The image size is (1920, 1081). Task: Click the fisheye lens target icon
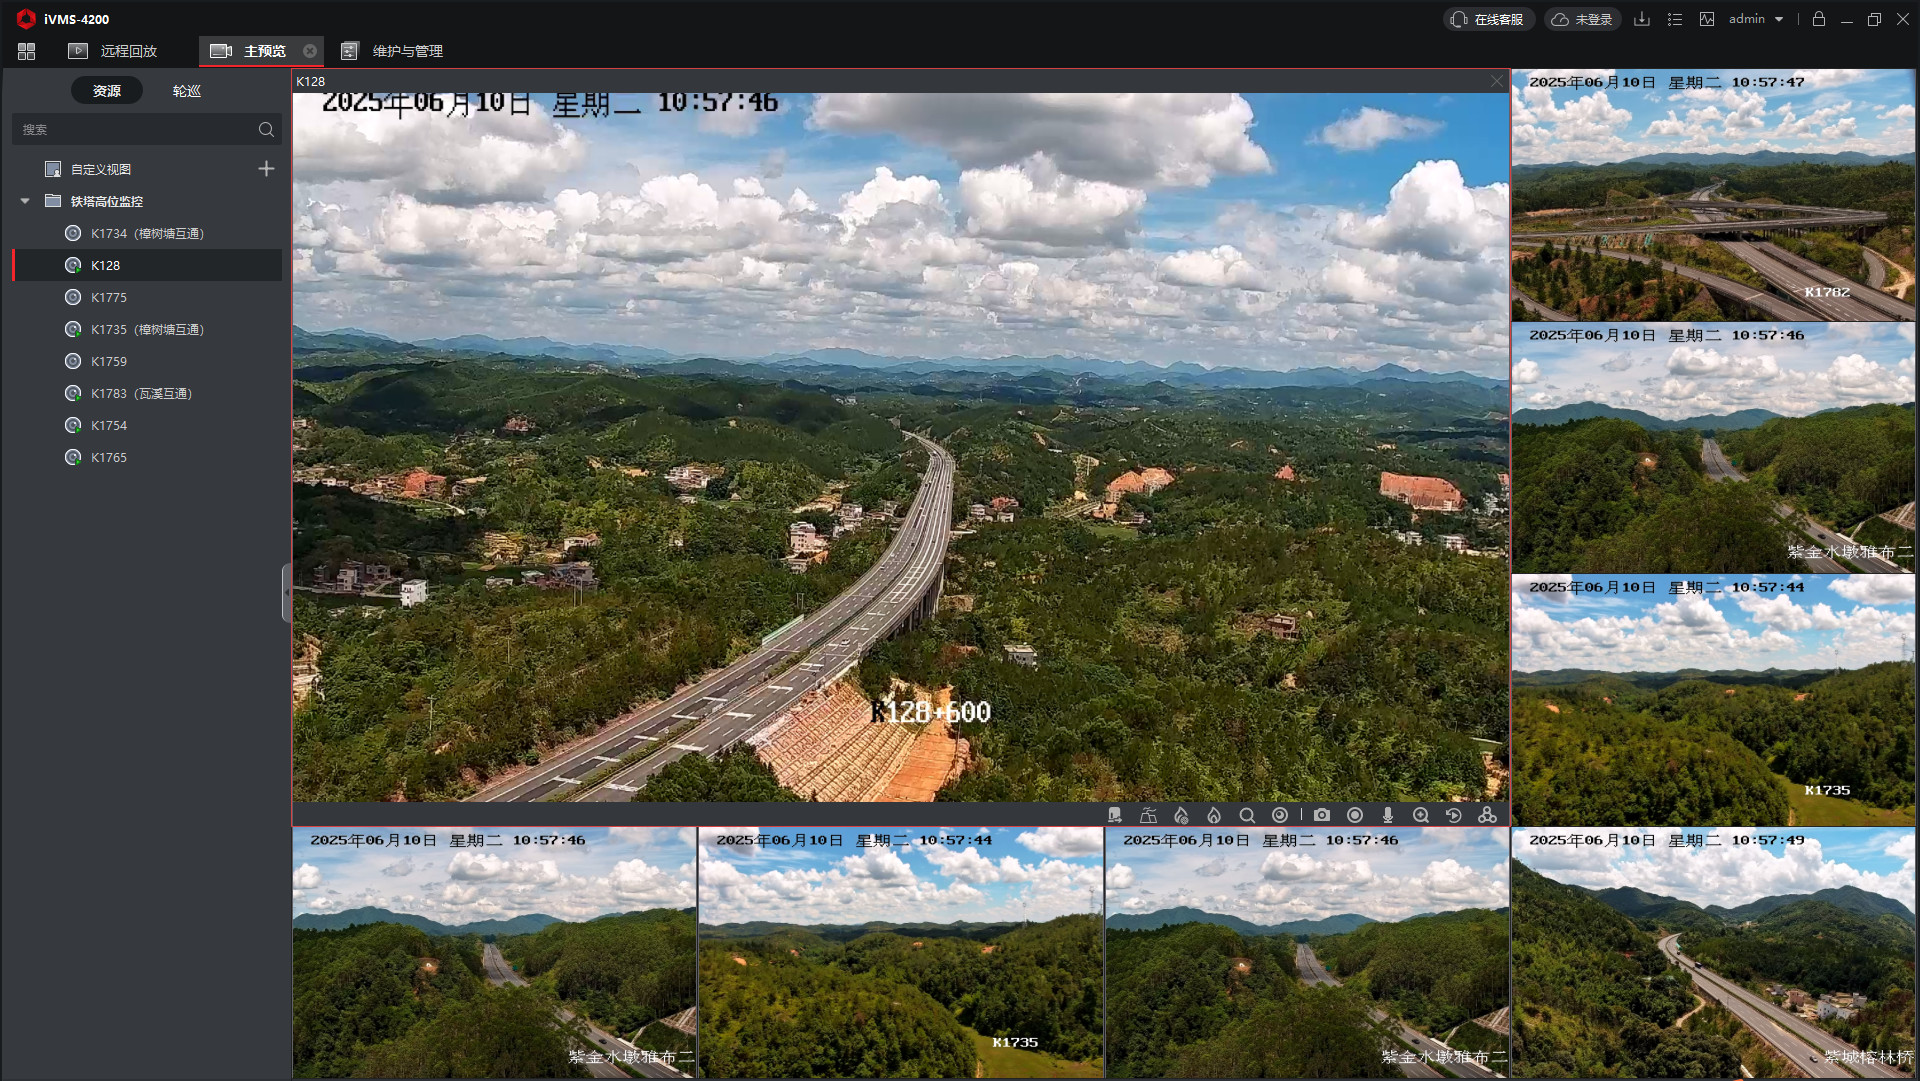(1280, 815)
